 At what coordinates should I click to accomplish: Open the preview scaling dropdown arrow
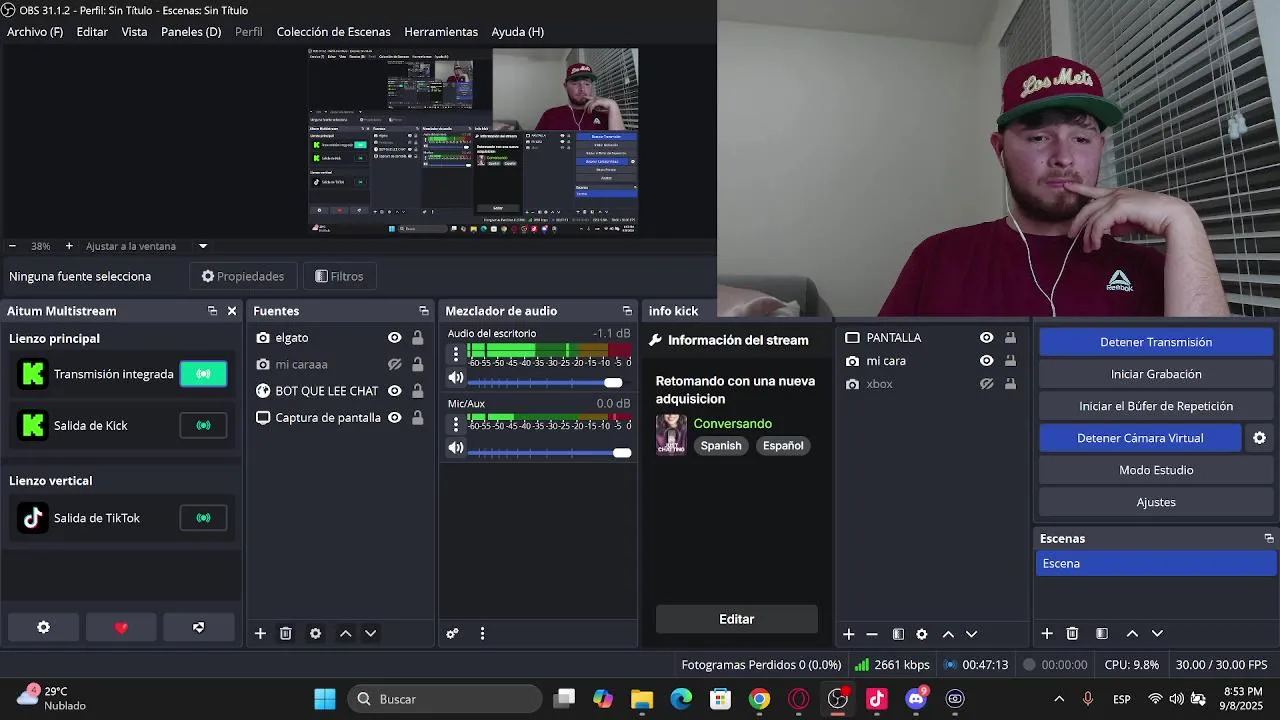[x=203, y=246]
